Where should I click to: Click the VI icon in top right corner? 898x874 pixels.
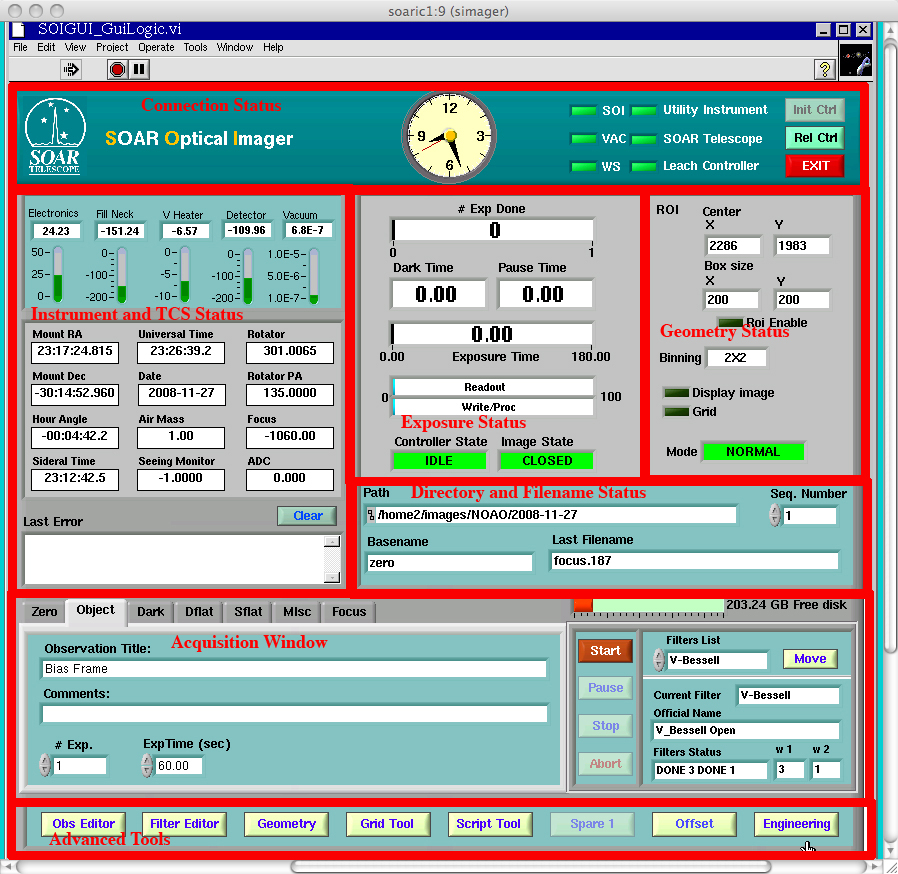point(856,62)
